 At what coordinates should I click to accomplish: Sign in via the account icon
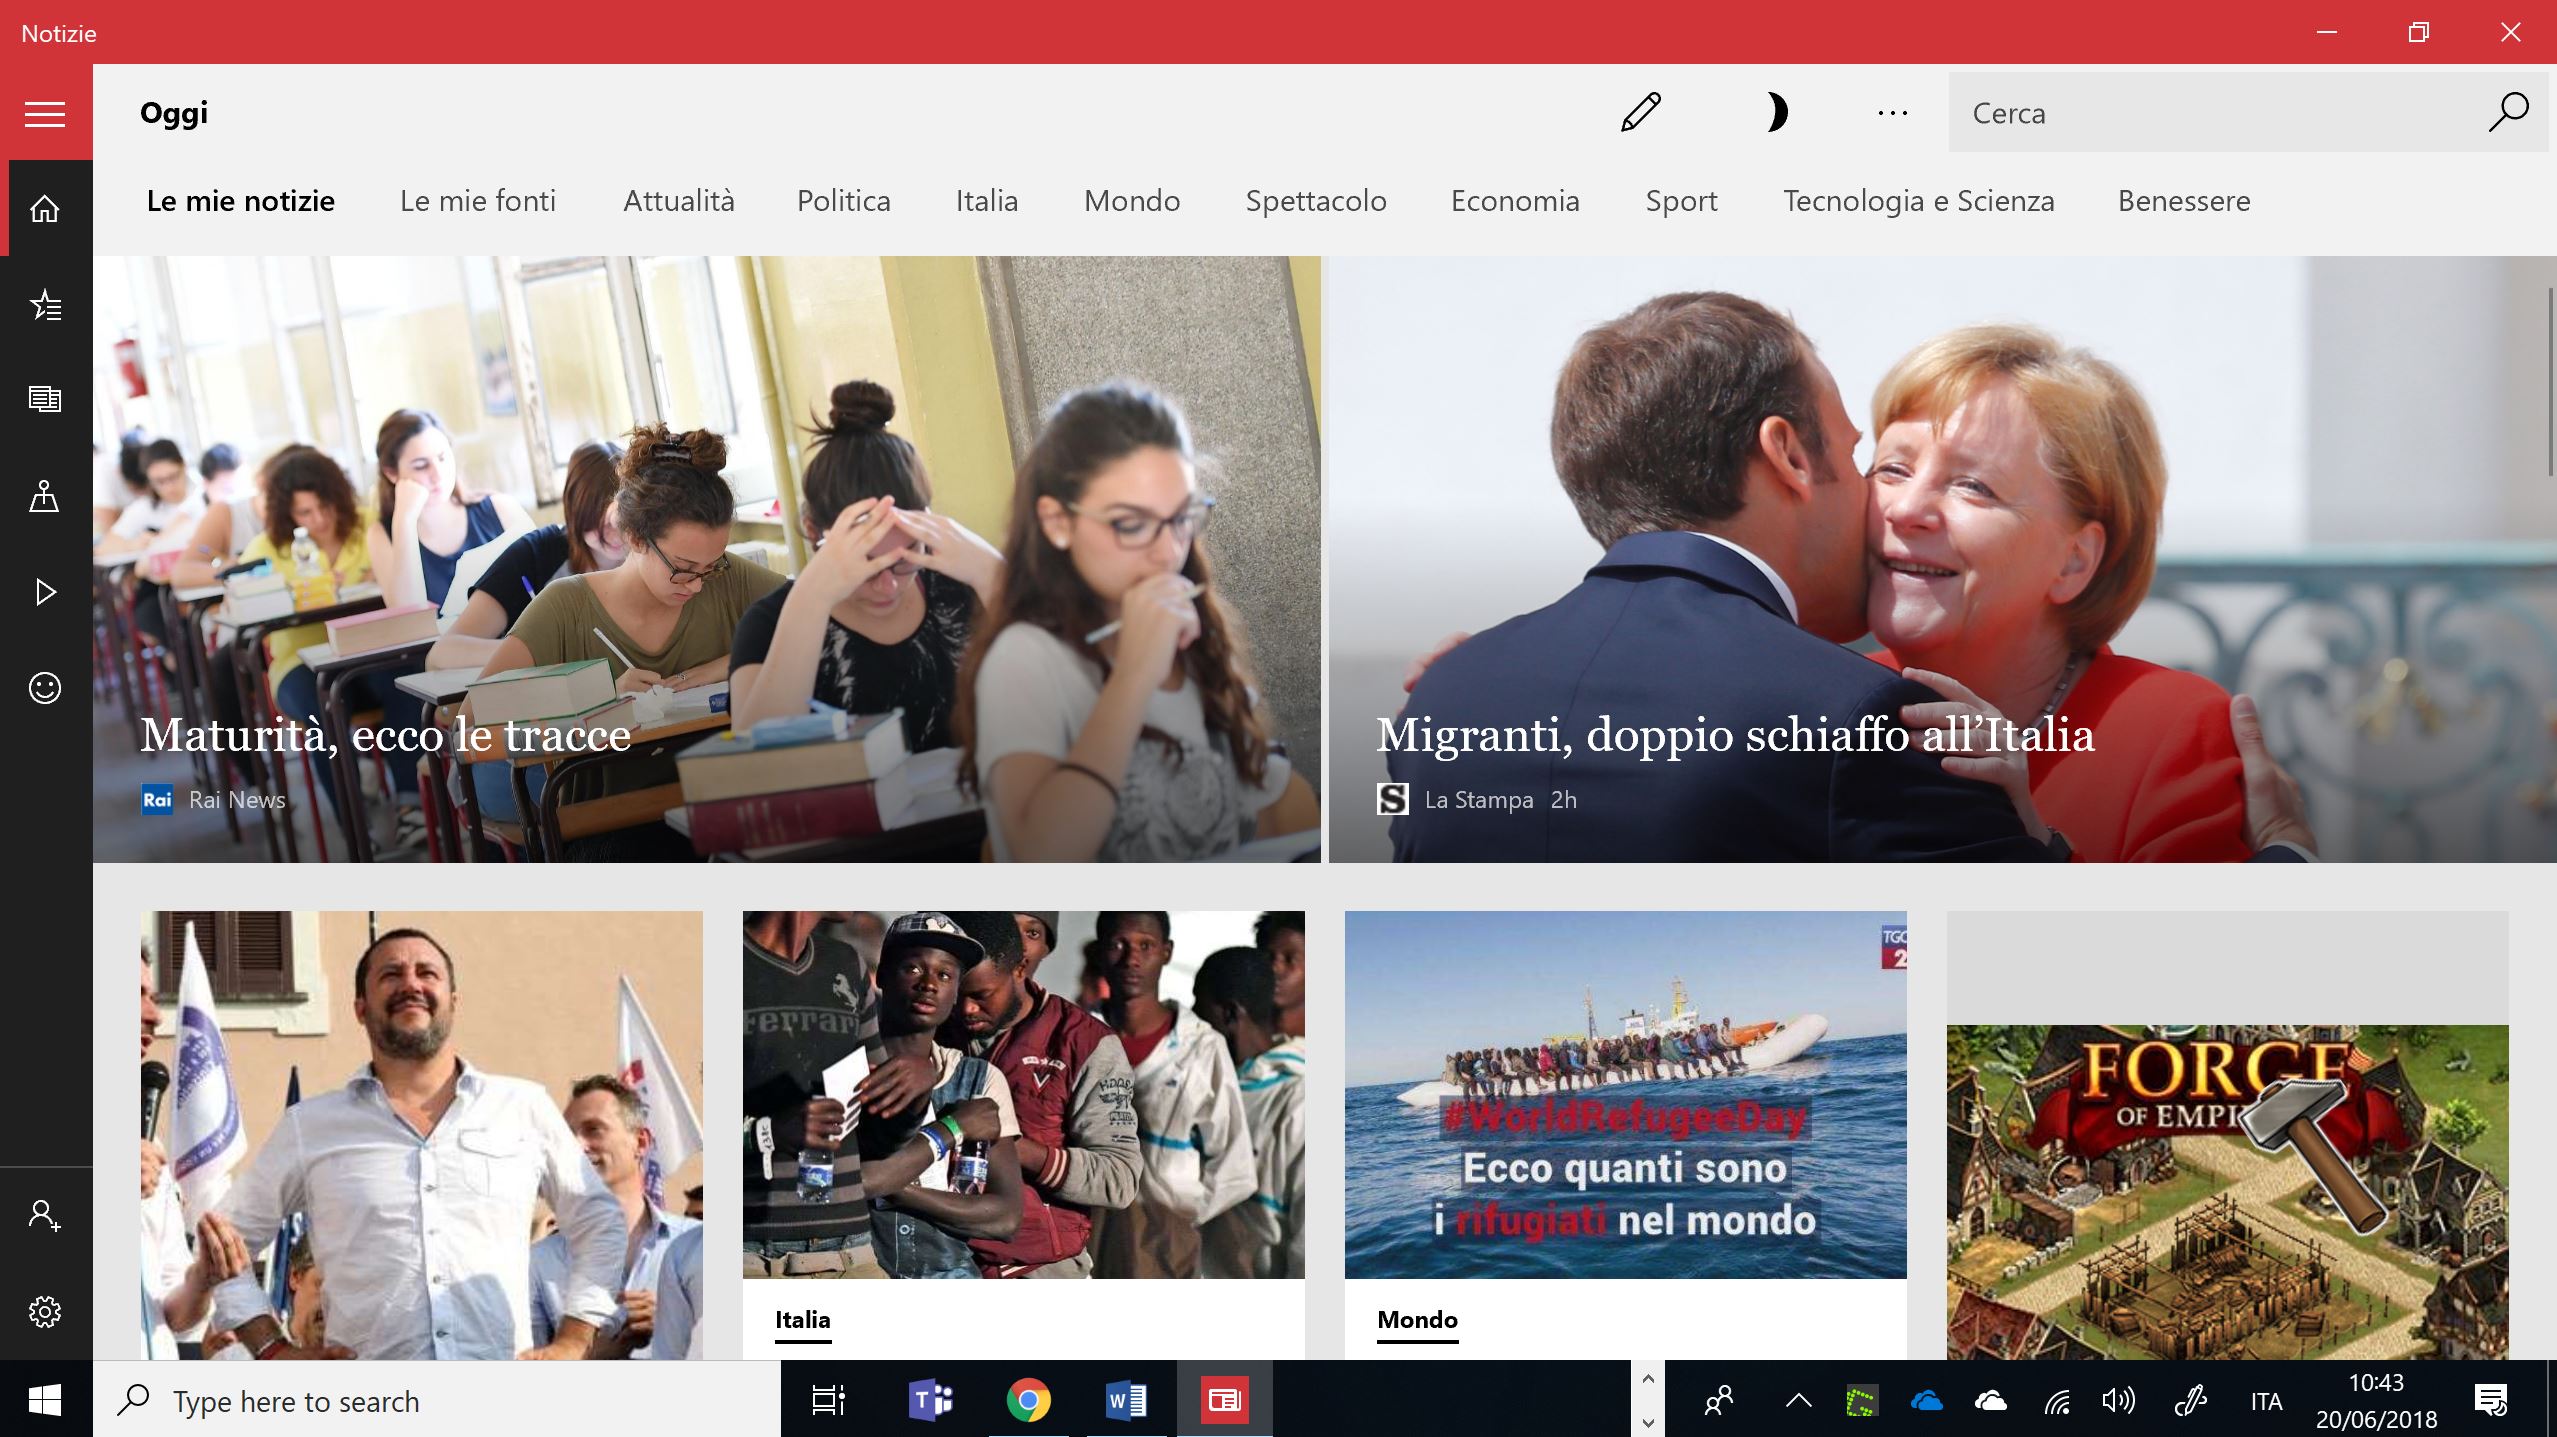point(45,1215)
